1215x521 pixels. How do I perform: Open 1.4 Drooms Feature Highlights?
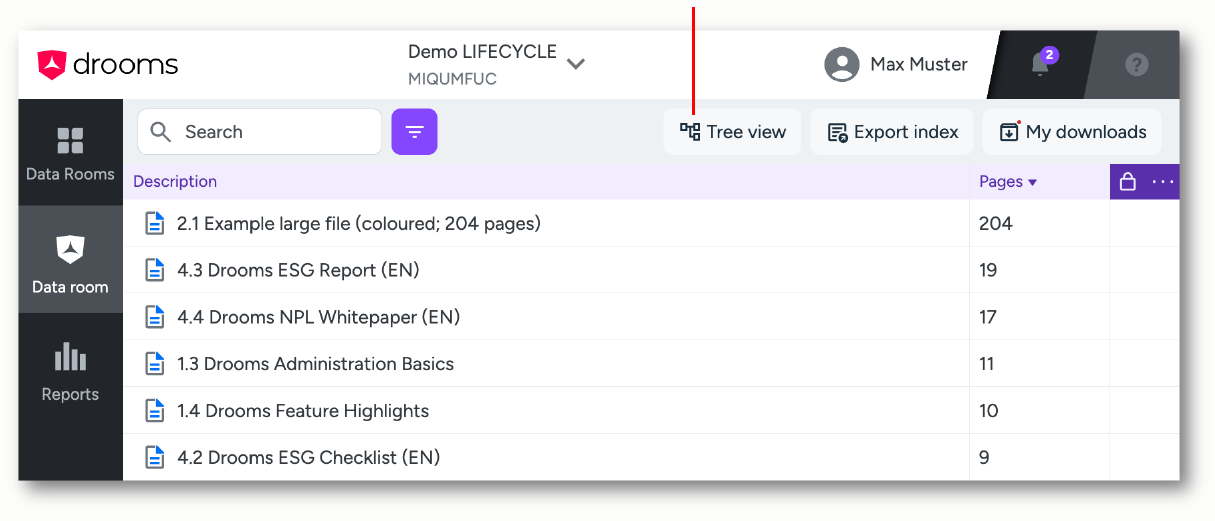pos(303,411)
